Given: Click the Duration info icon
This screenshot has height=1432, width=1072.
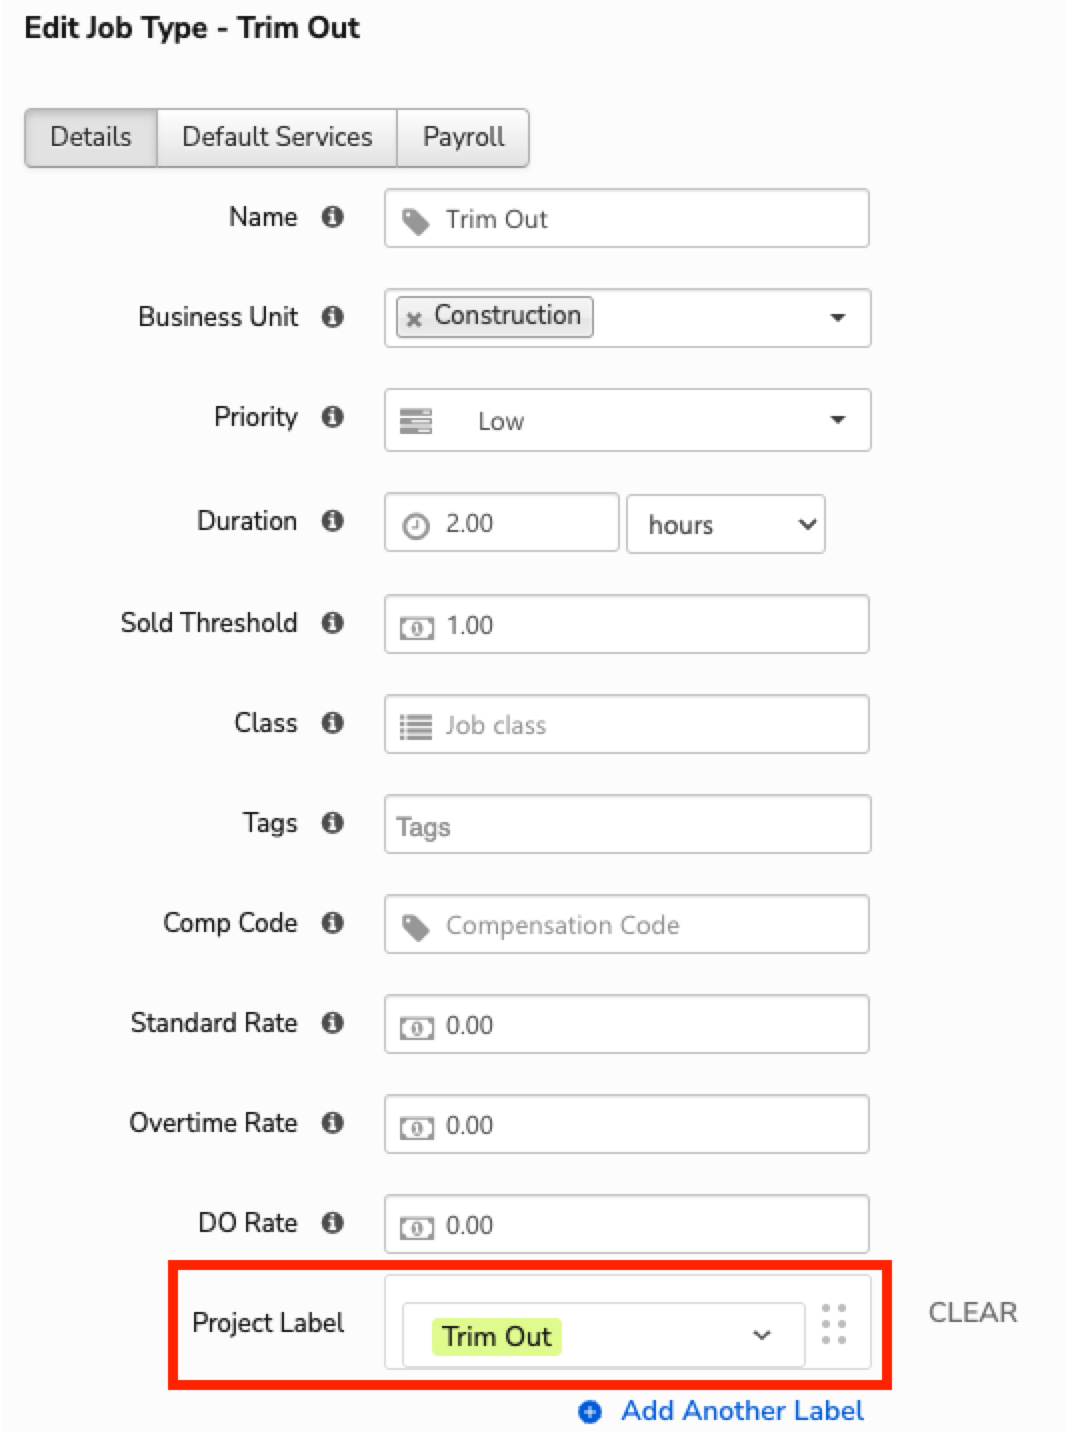Looking at the screenshot, I should [x=333, y=521].
